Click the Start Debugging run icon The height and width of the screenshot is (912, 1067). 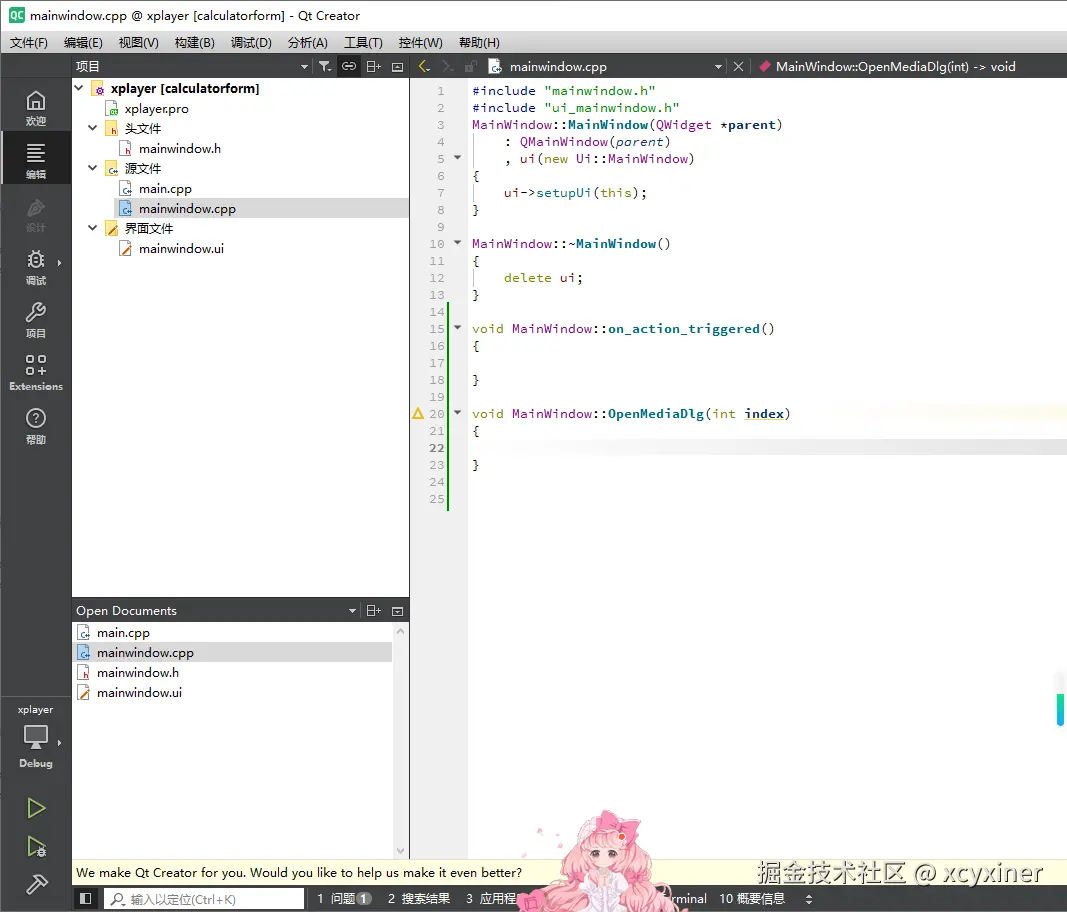(36, 847)
